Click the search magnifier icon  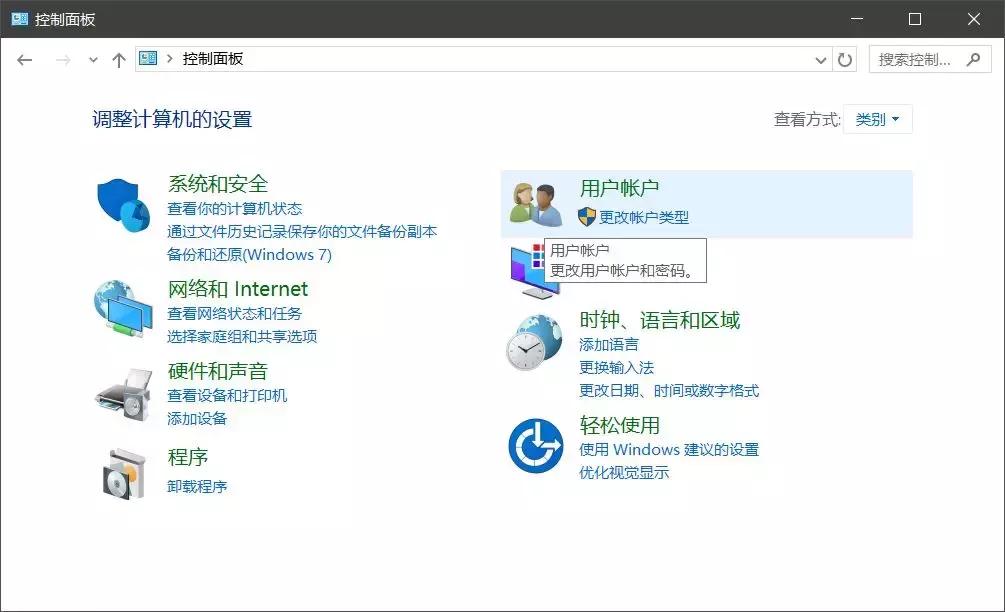[x=971, y=59]
